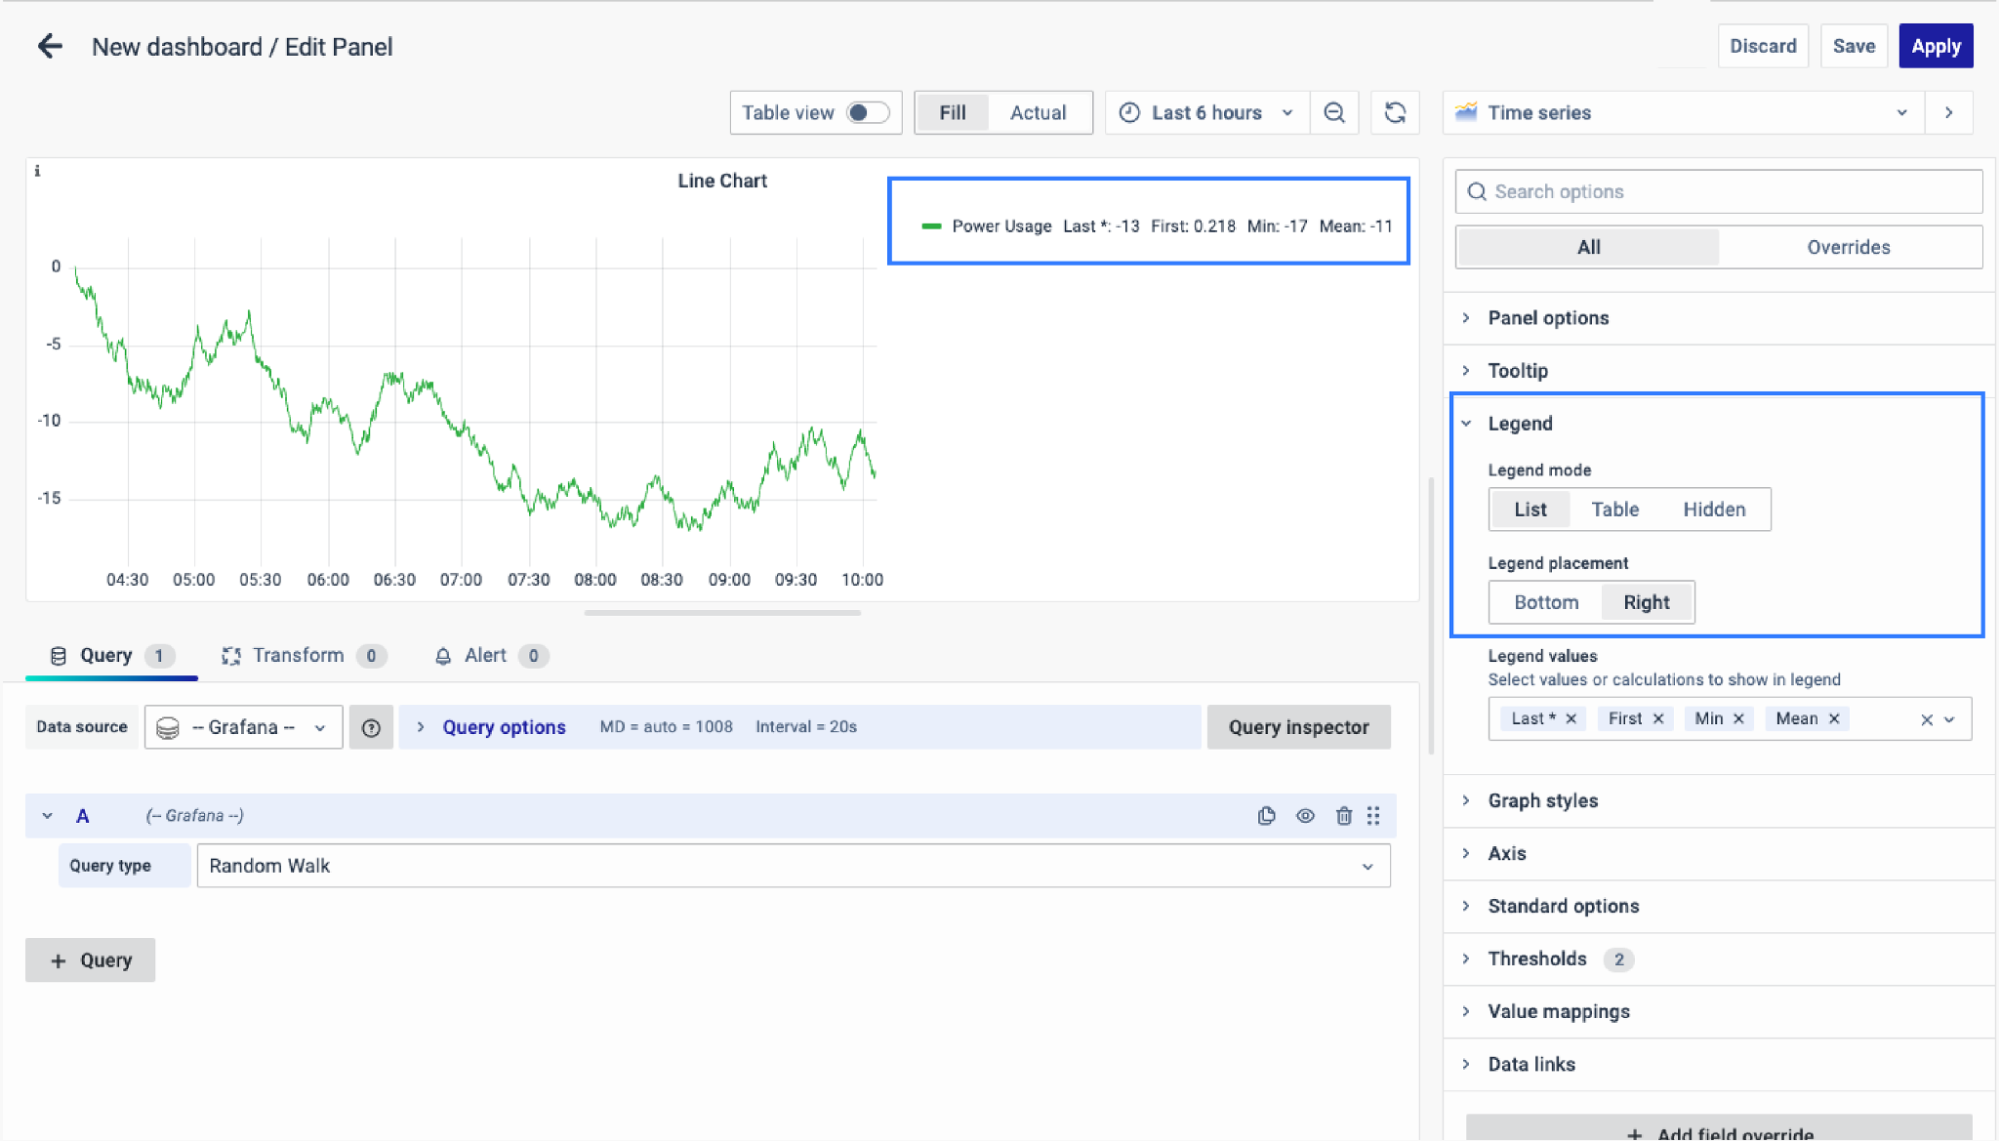Screen dimensions: 1999x1142
Task: Open data source help icon
Action: 371,728
